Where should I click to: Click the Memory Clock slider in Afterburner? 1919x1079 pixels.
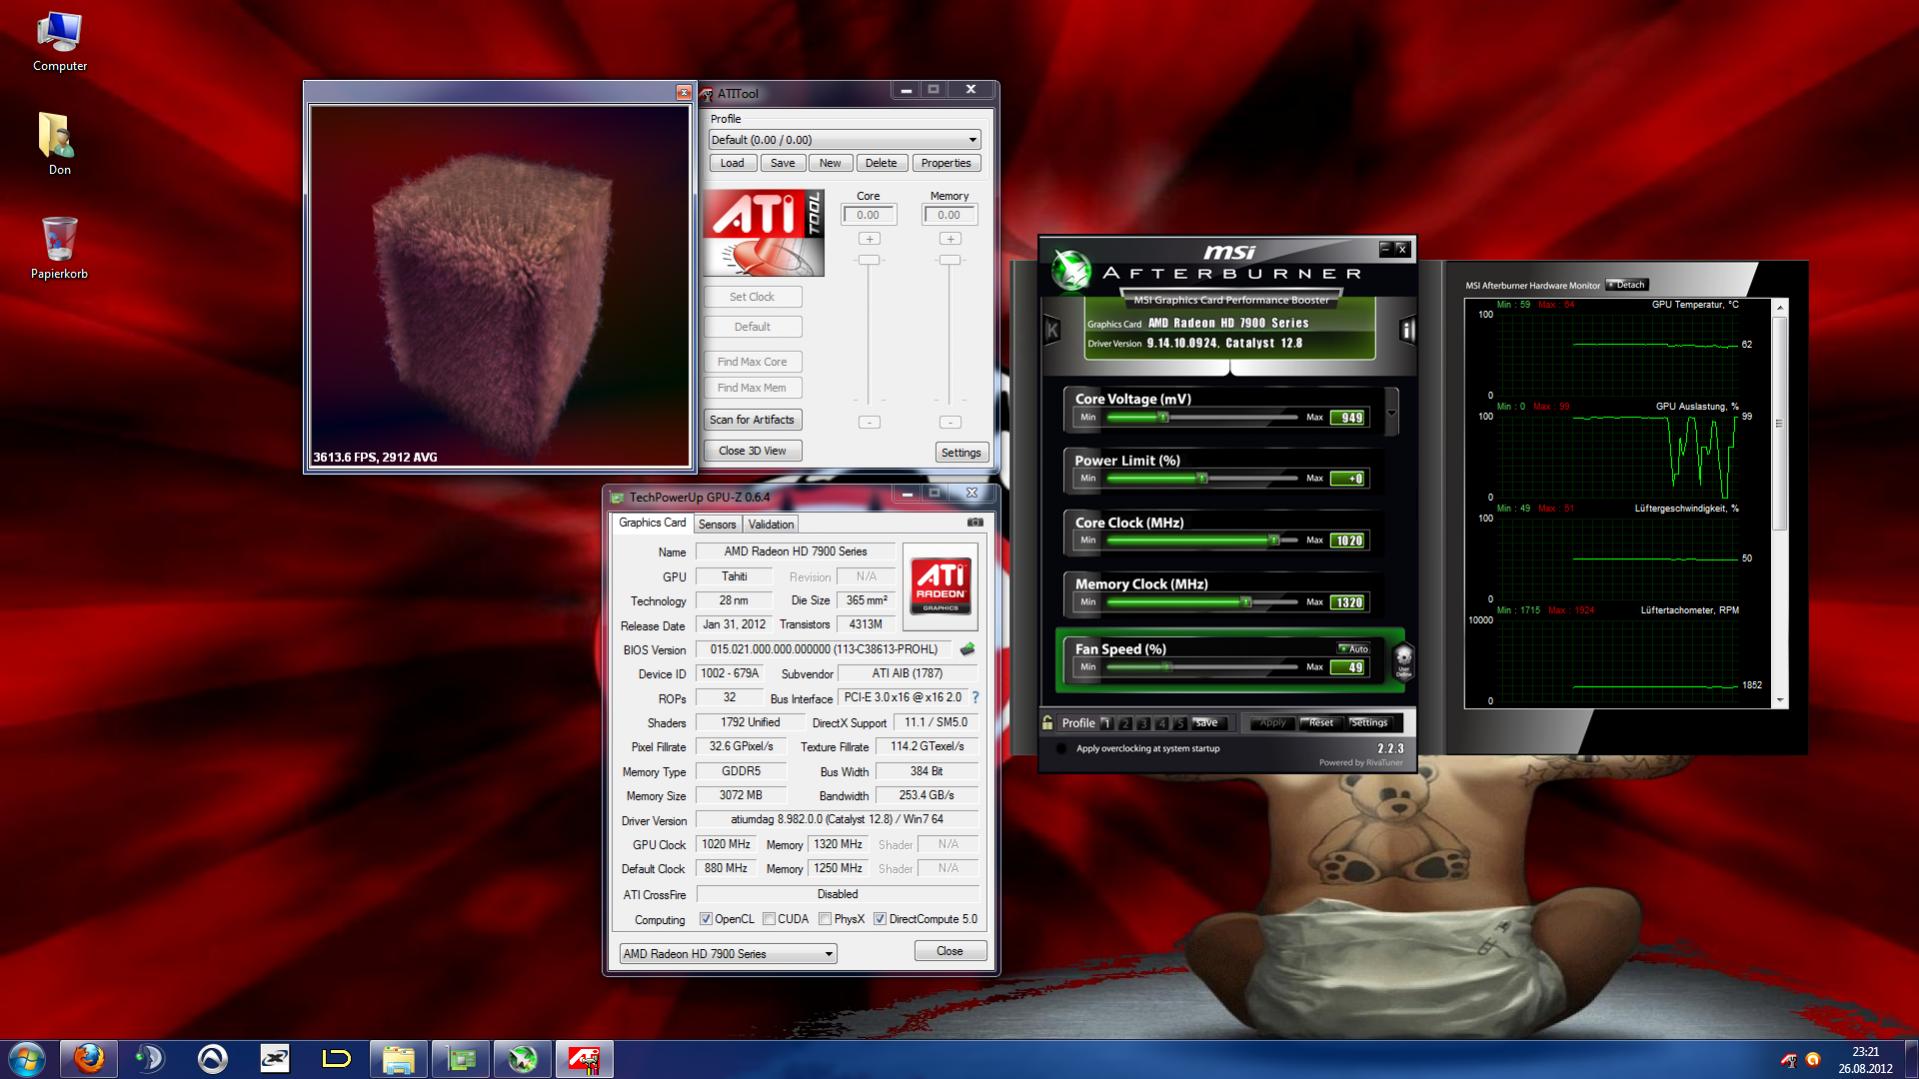tap(1202, 602)
